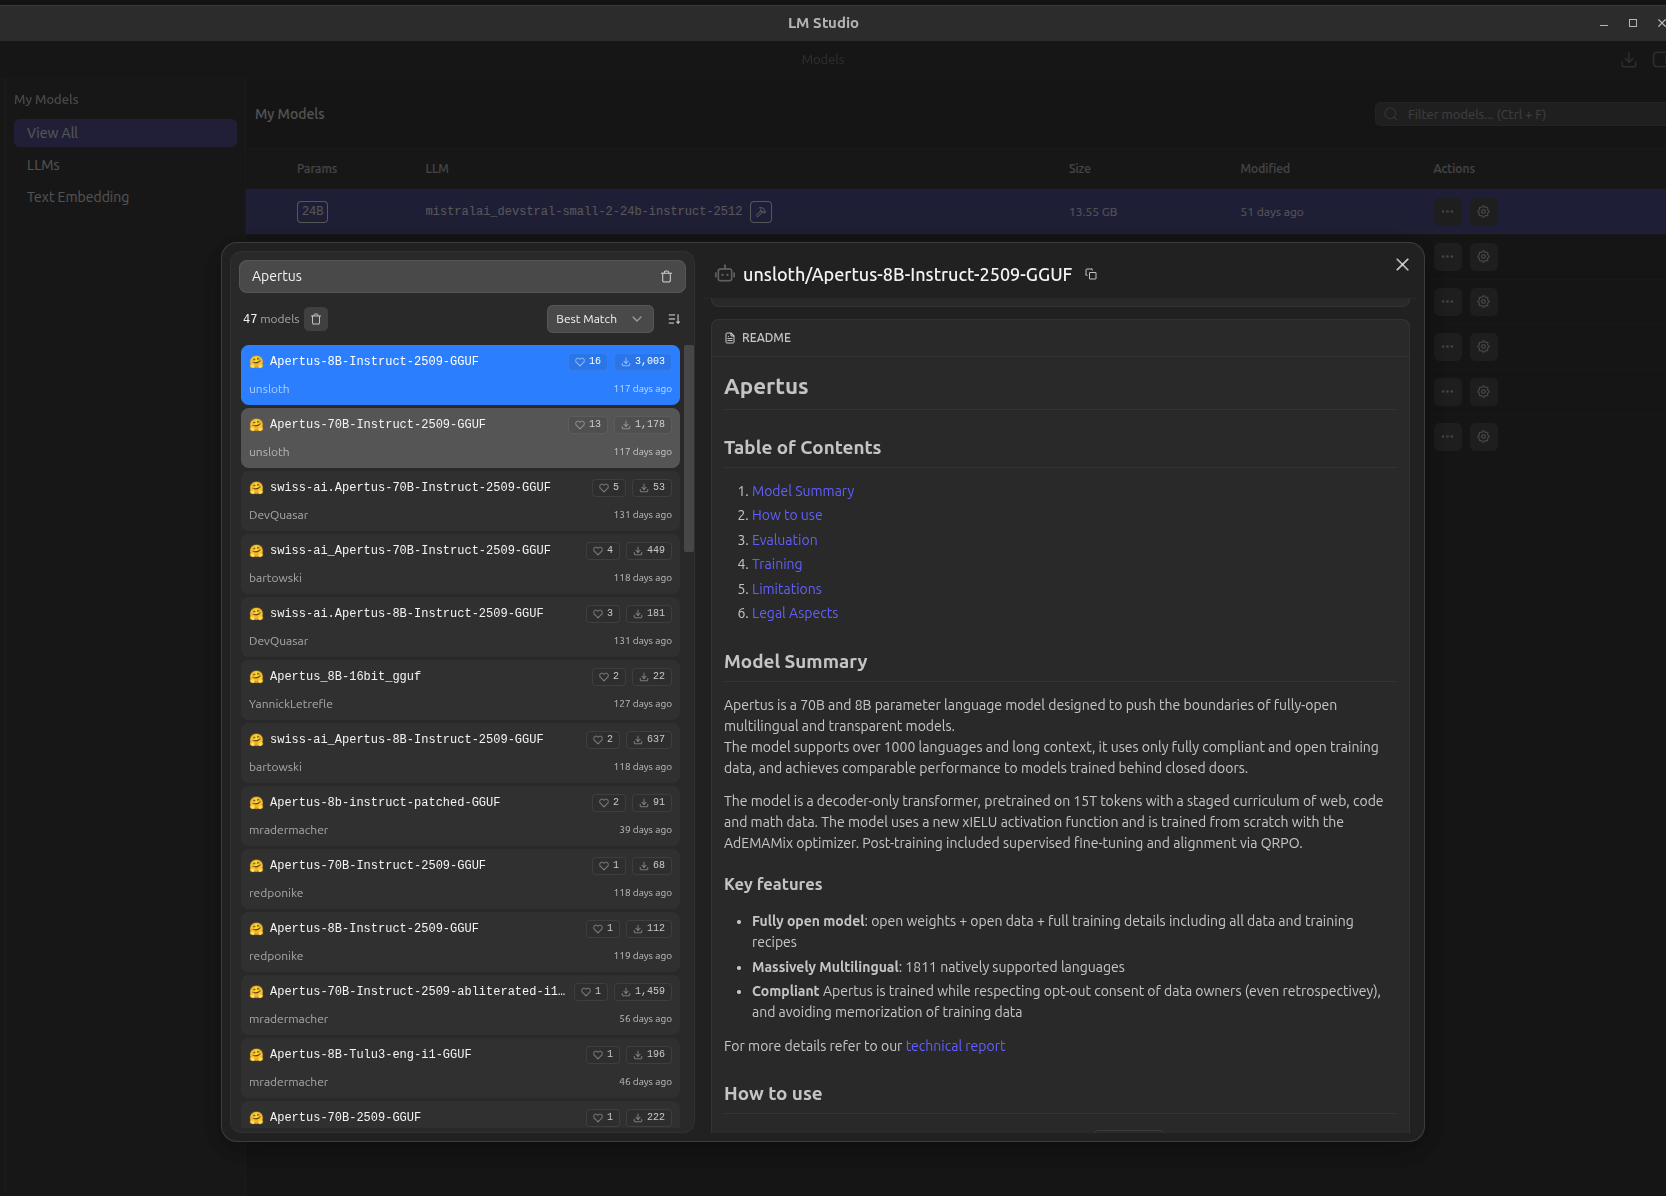Copy the unsloth/Apertus-8B-Instruct-2509-GGUF model name

tap(1091, 274)
